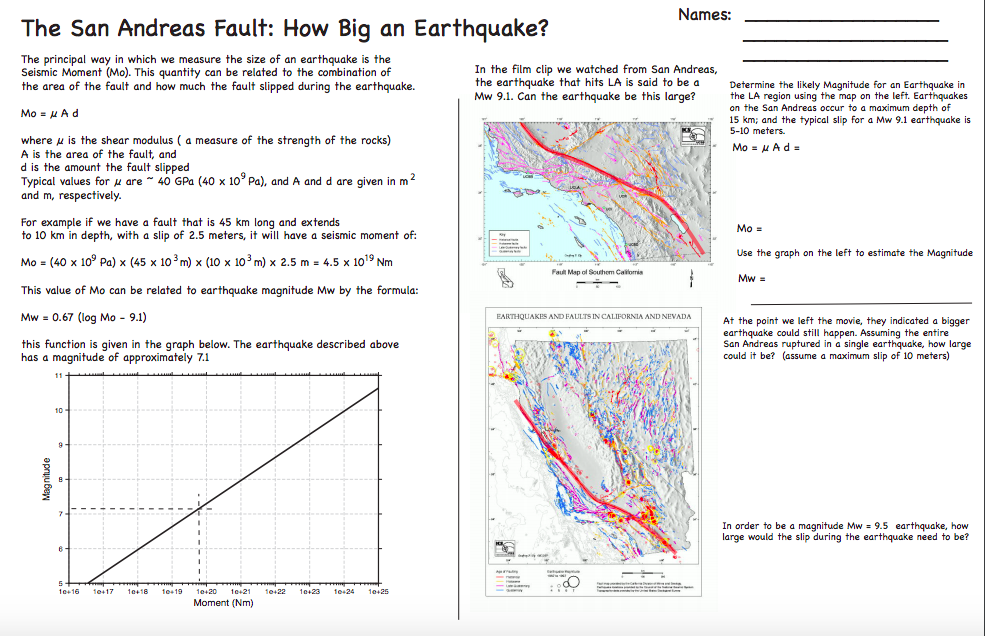The image size is (985, 636).
Task: Click the 'EARTHQUAKES AND FAULTS IN CALIFORNIA AND NEVADA' title
Action: [593, 317]
